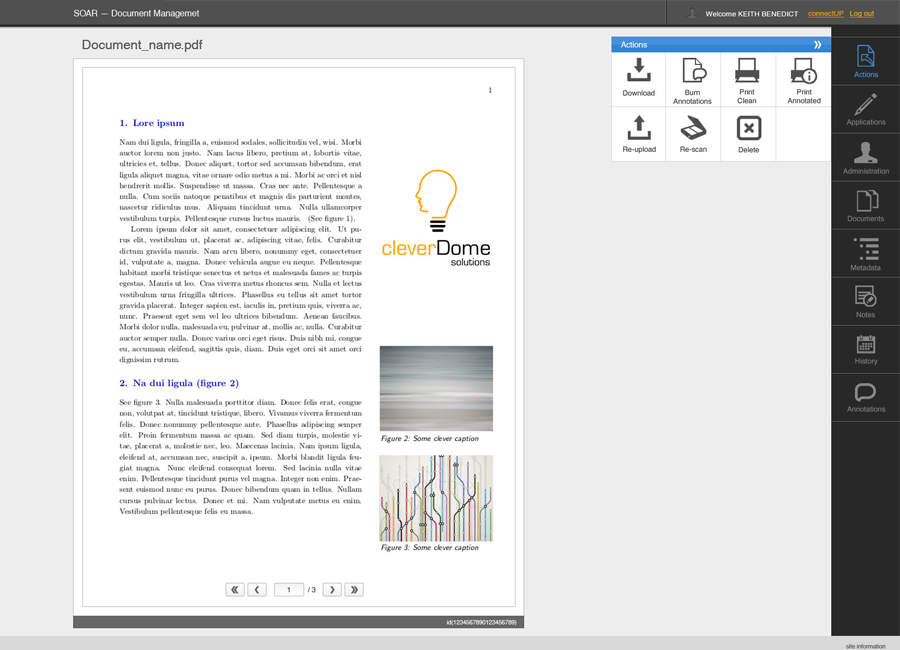
Task: Open the Administration sidebar section
Action: click(x=865, y=157)
